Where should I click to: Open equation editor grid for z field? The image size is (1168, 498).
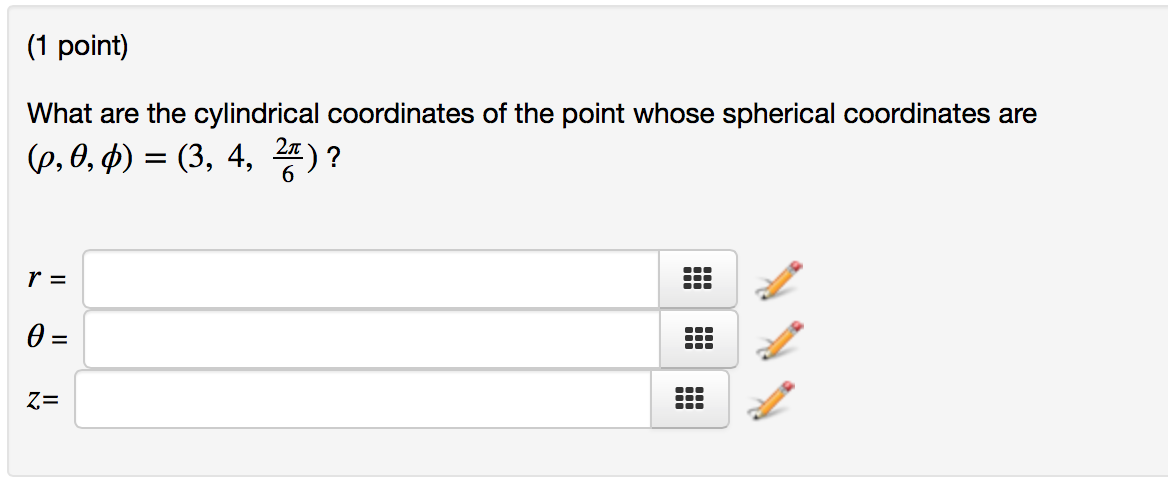tap(690, 400)
